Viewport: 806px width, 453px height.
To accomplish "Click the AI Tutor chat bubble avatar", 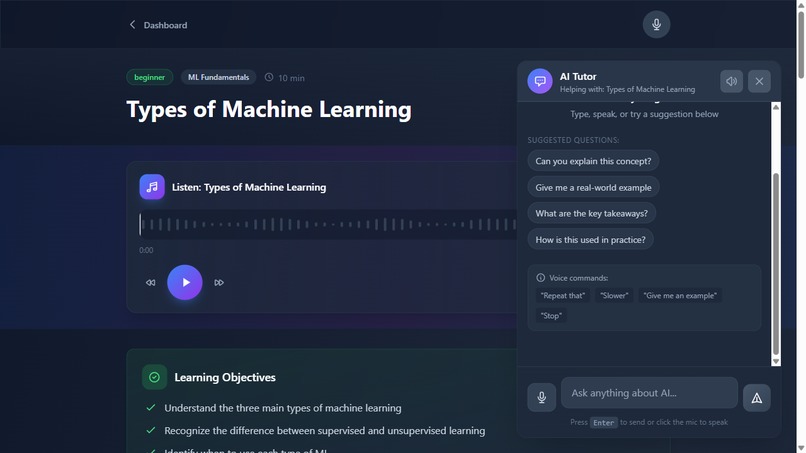I will 540,81.
